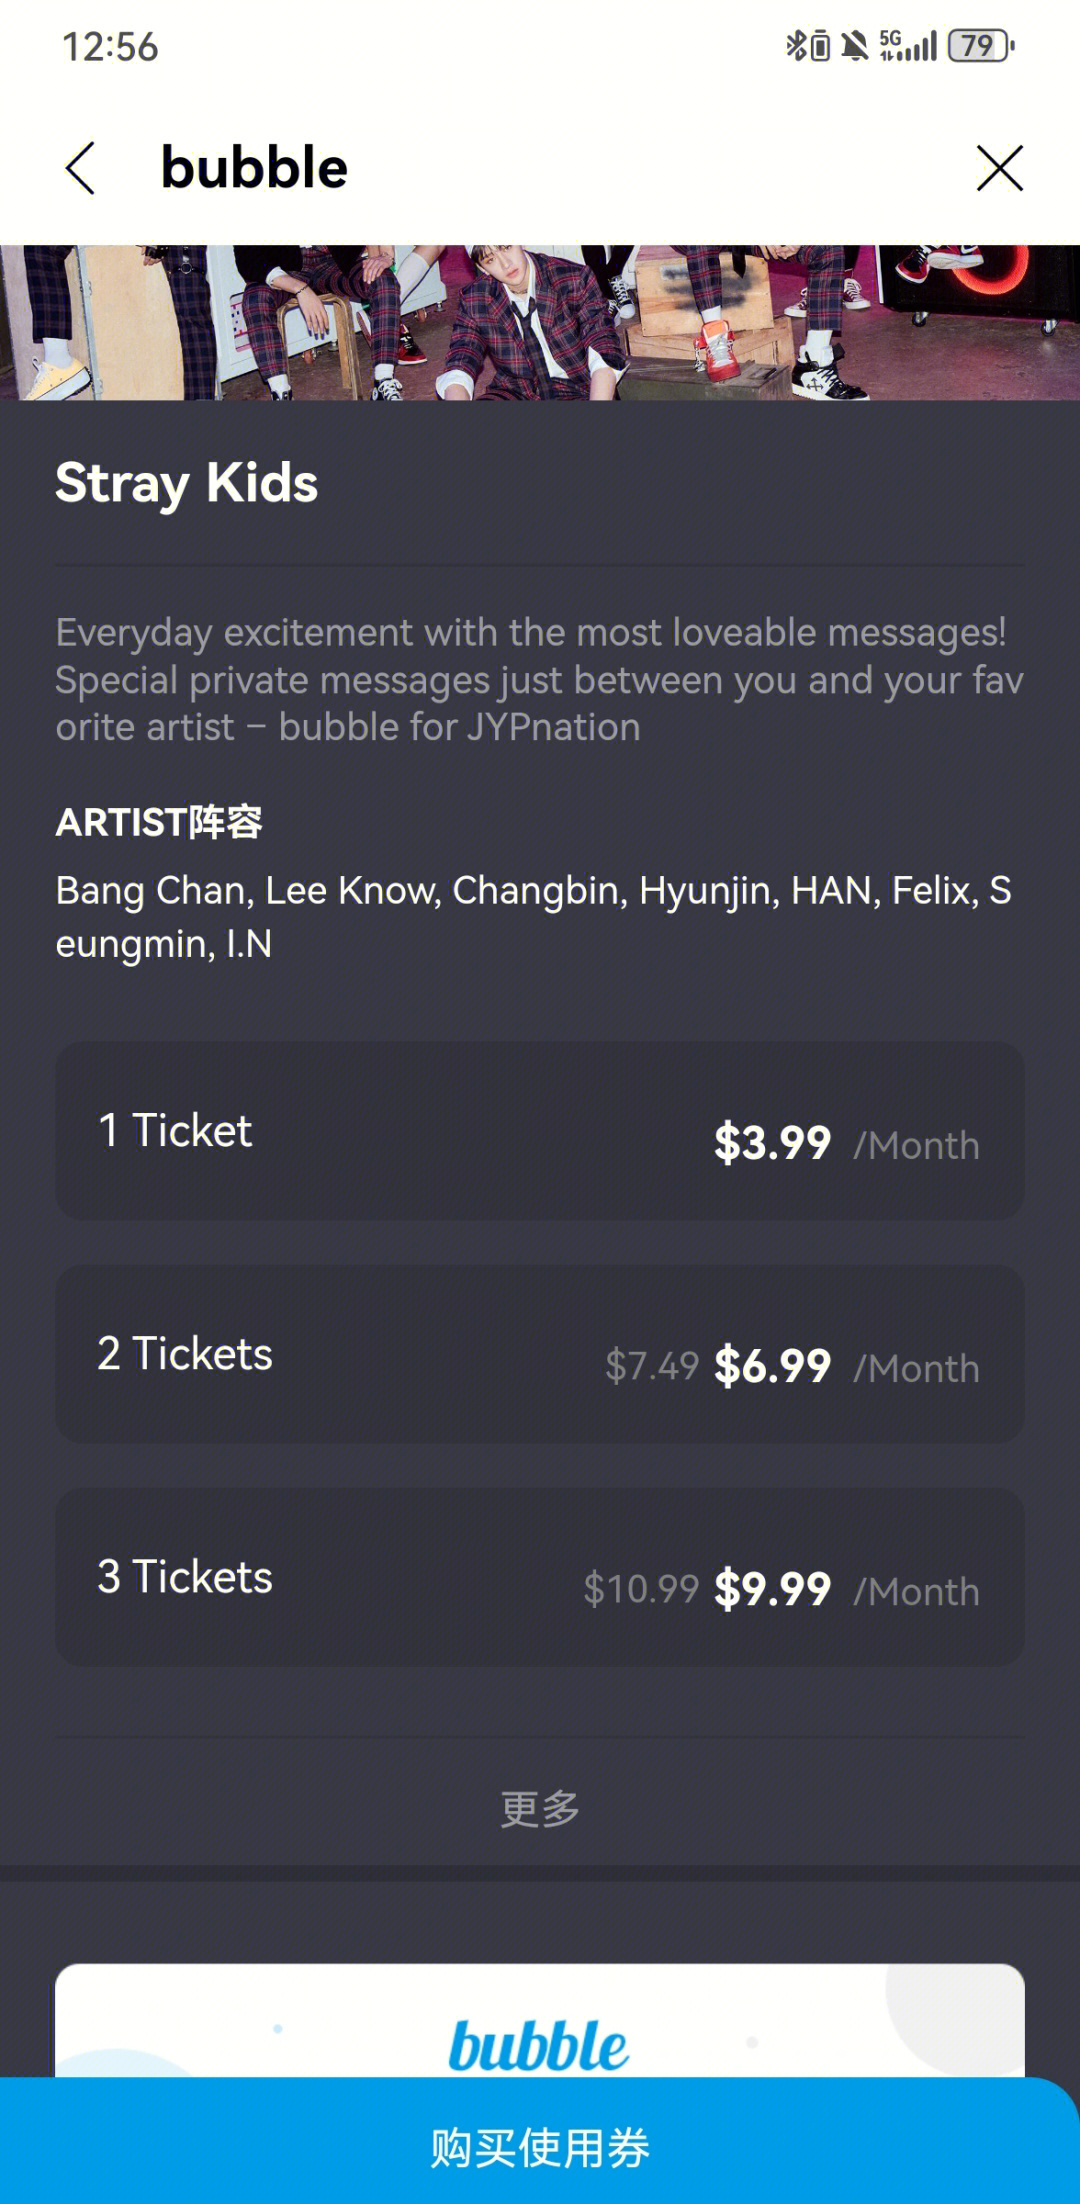Tap the Bluetooth status icon

coord(795,46)
